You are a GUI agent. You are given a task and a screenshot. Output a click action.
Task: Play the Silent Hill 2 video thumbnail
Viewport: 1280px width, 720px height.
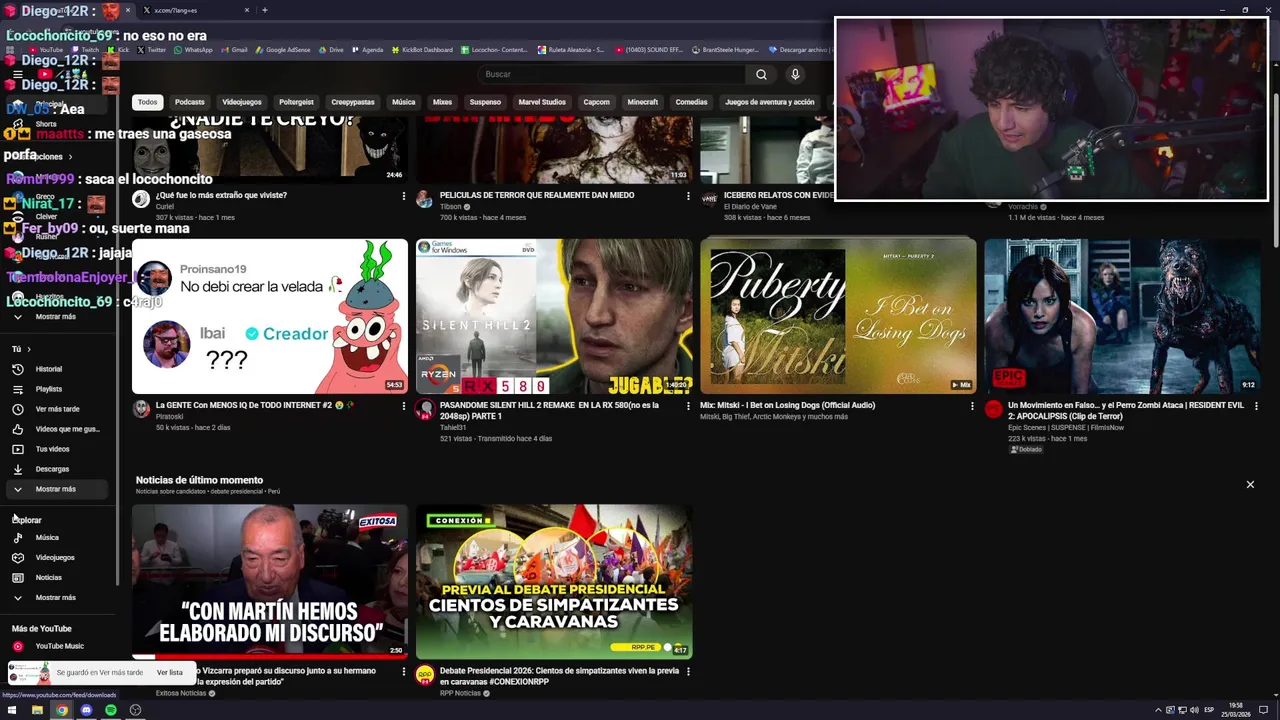pos(554,316)
